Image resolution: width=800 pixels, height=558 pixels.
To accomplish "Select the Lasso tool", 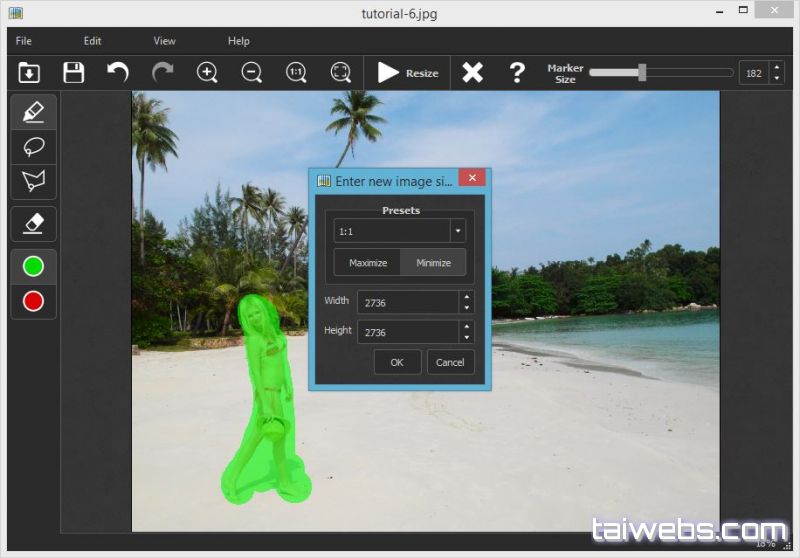I will (x=33, y=146).
